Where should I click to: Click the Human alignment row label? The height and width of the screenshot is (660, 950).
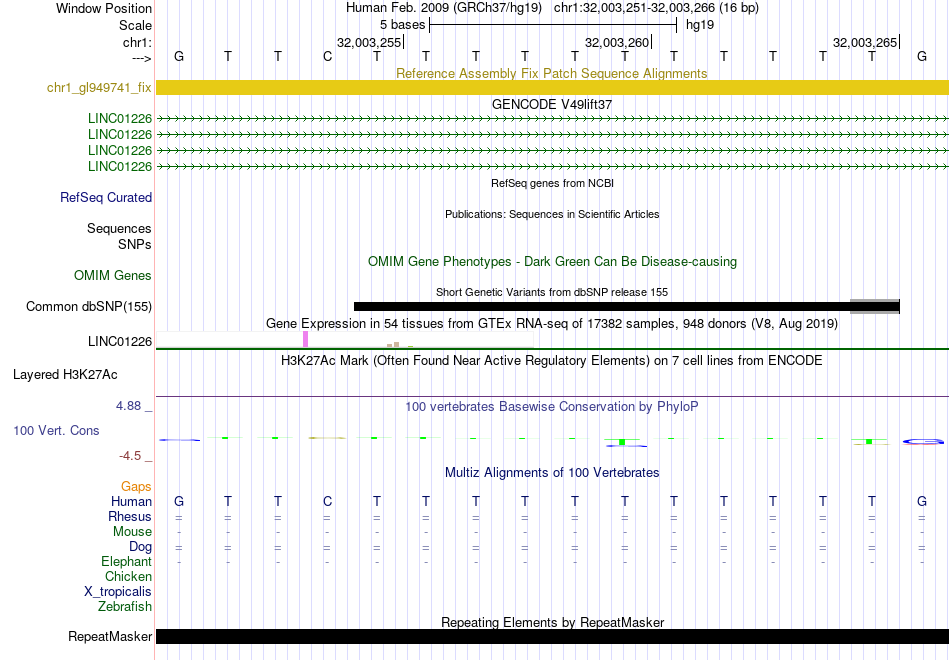131,502
